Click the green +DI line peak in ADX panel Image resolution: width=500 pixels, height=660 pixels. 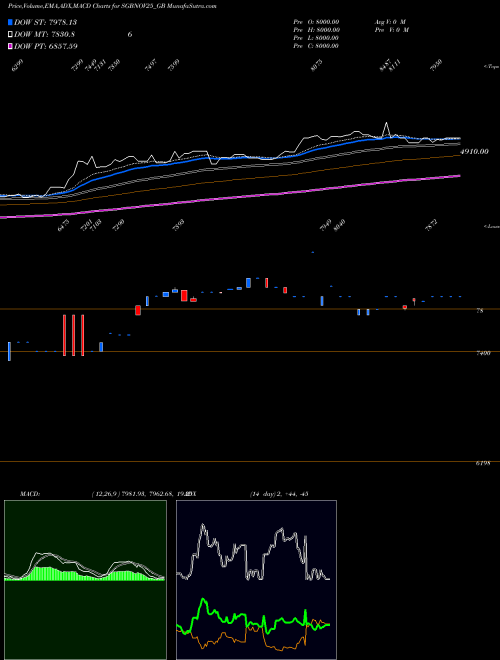point(204,599)
